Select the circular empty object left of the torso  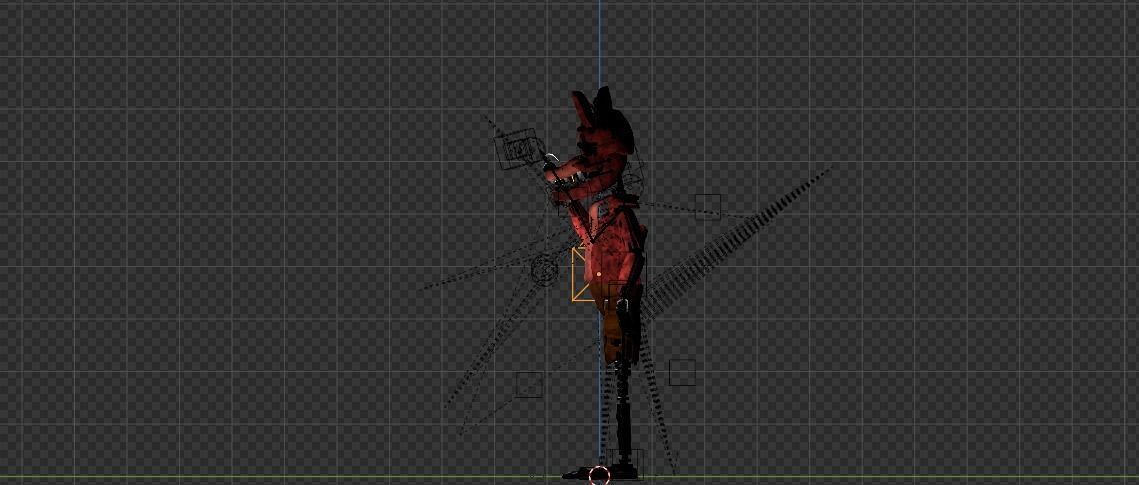click(544, 269)
